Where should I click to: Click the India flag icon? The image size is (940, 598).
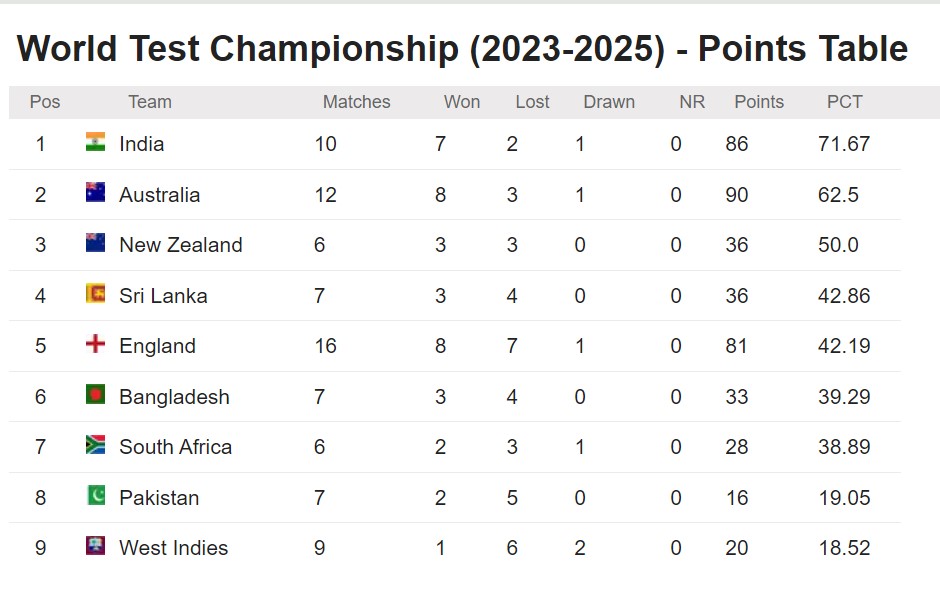96,142
